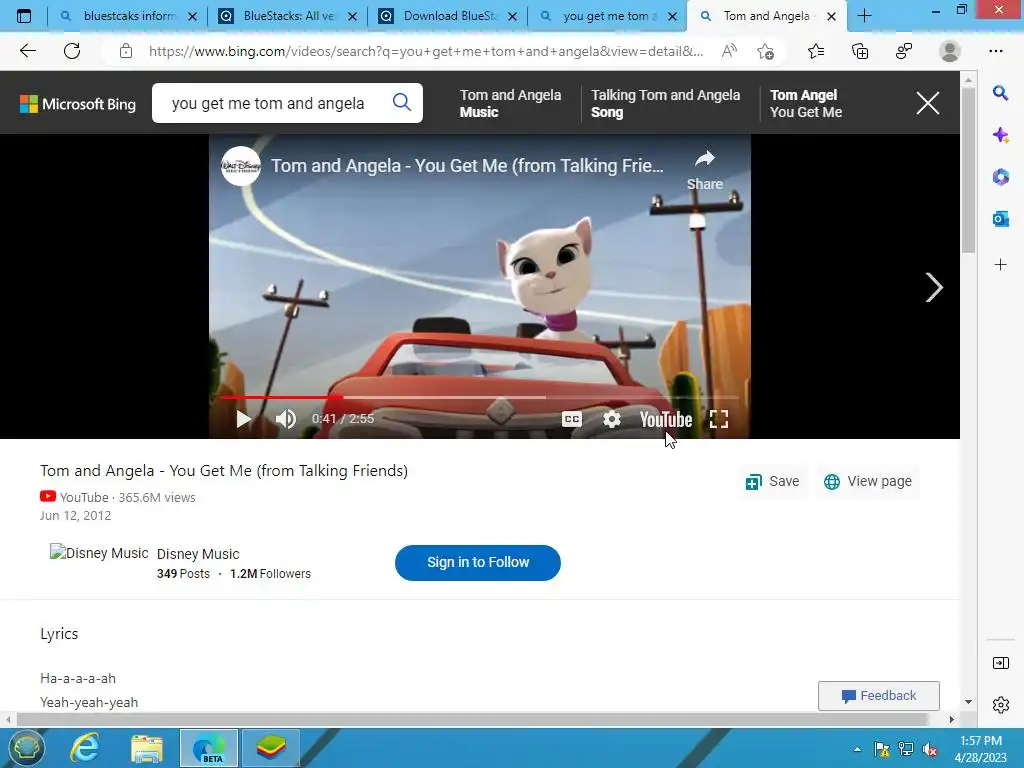Screen dimensions: 1024x768
Task: Switch to you get me tom tab
Action: tap(608, 16)
